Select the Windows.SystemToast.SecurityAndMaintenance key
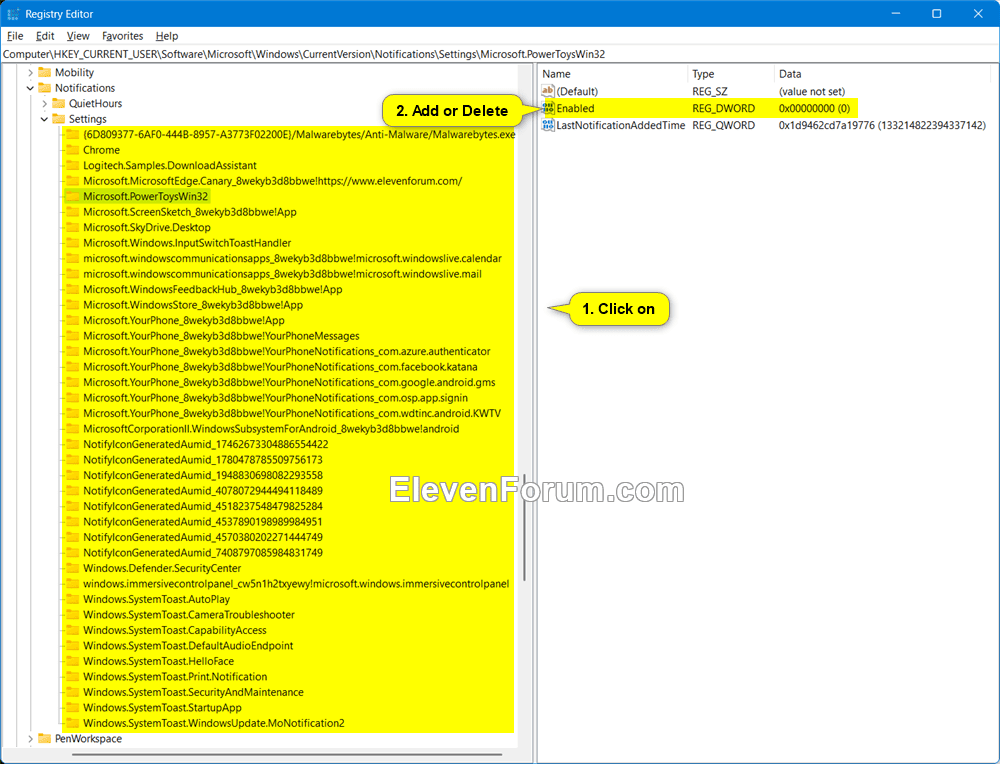 (x=193, y=692)
